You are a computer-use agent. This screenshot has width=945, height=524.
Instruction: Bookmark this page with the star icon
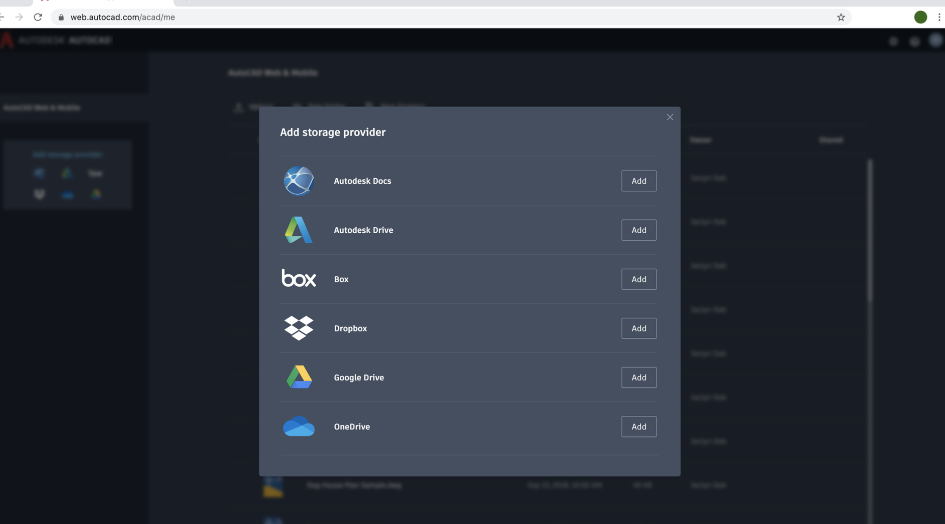(841, 17)
